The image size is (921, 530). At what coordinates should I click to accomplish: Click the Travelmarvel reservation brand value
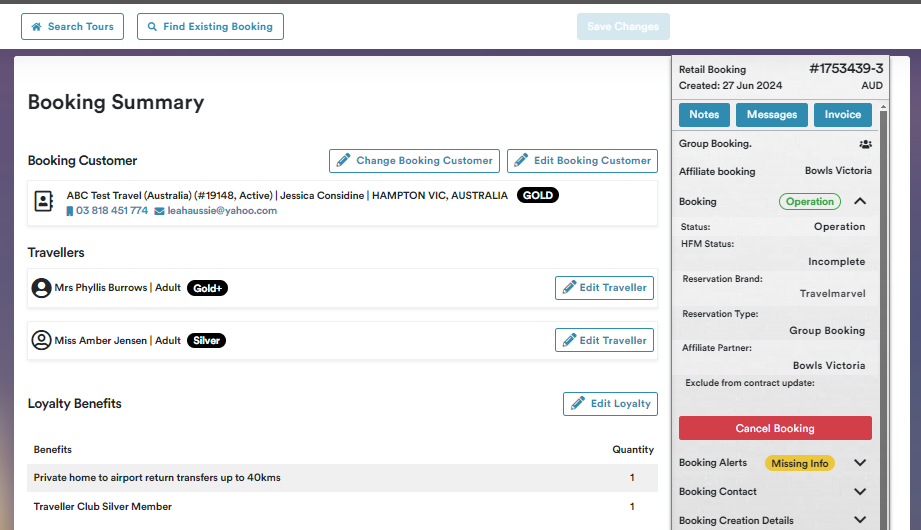coord(832,293)
